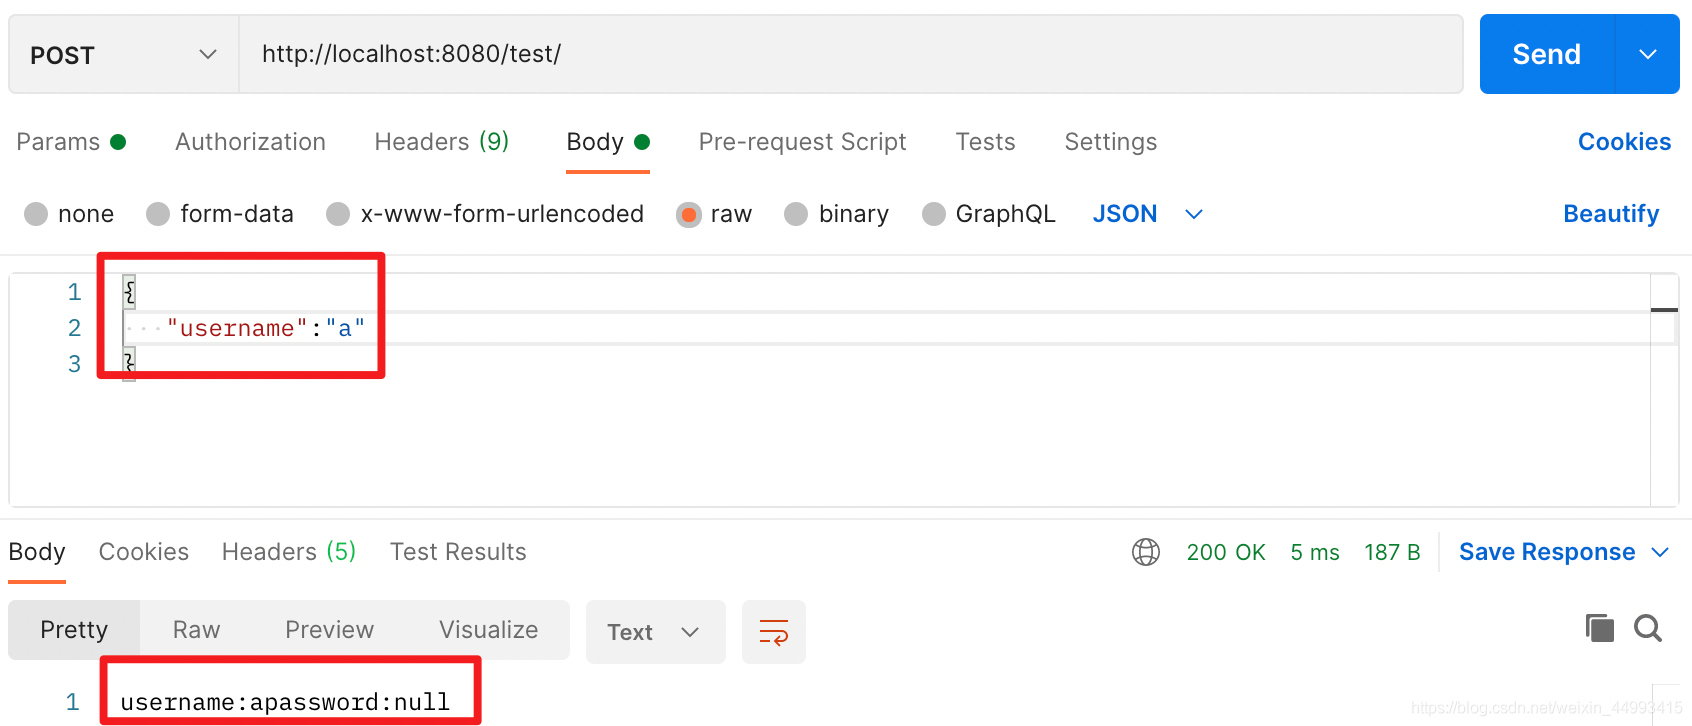Click the copy response icon

pyautogui.click(x=1599, y=628)
